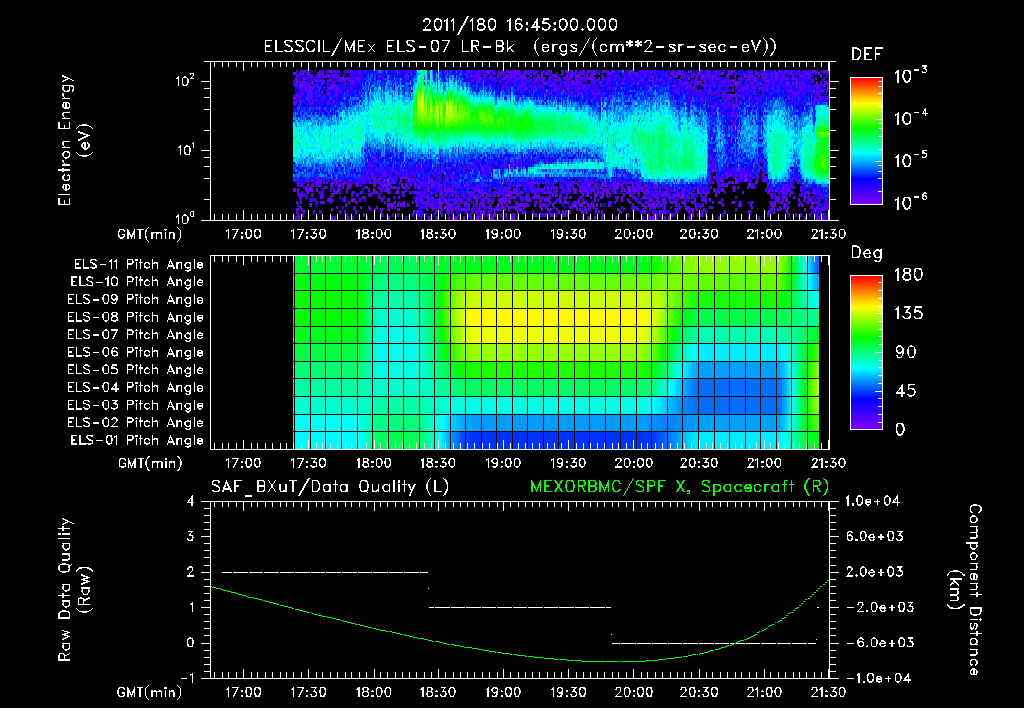Click the 21:30 tick under the top spectrogram

point(828,234)
